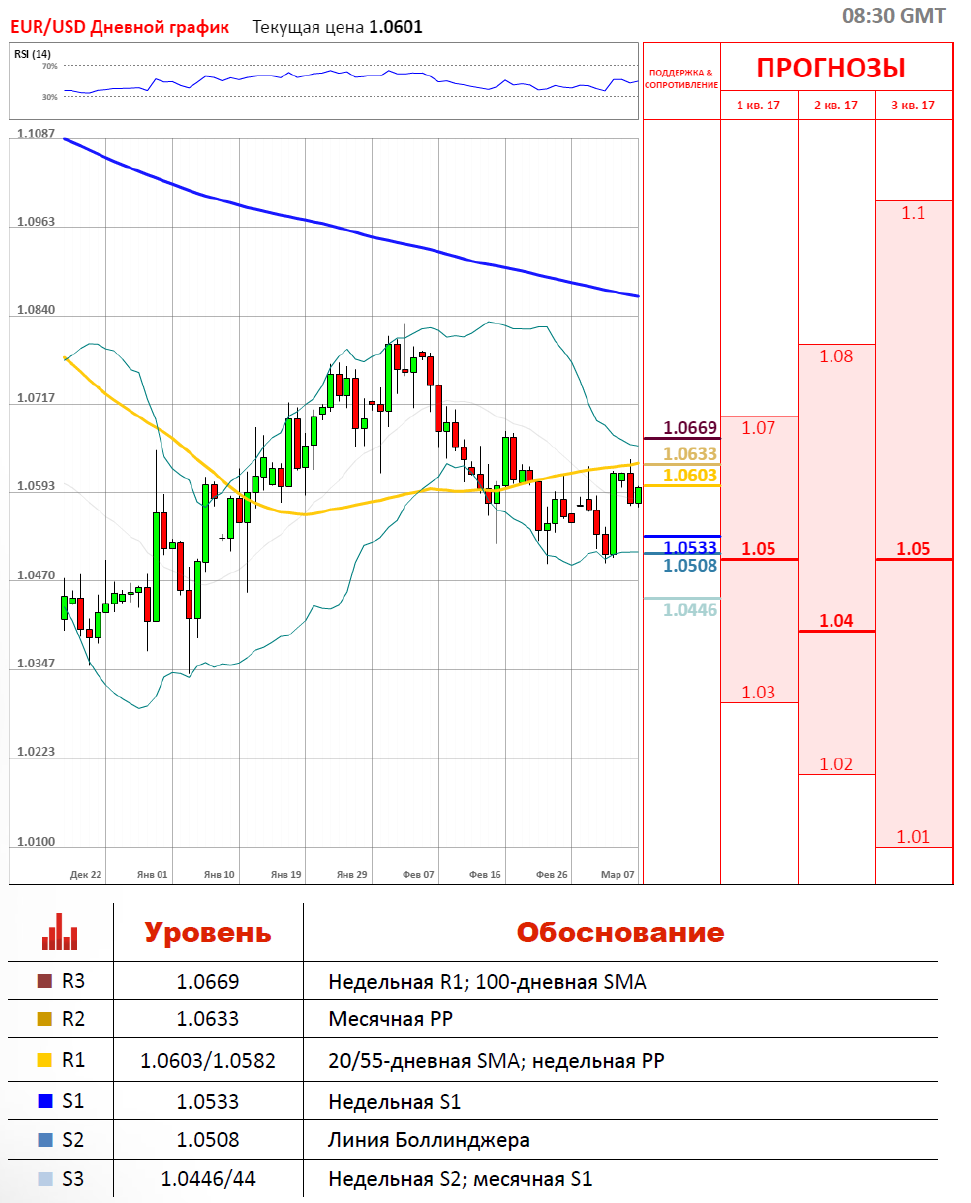This screenshot has width=971, height=1203.
Task: Select the 1 кв. 17 forecast column header
Action: click(x=758, y=105)
